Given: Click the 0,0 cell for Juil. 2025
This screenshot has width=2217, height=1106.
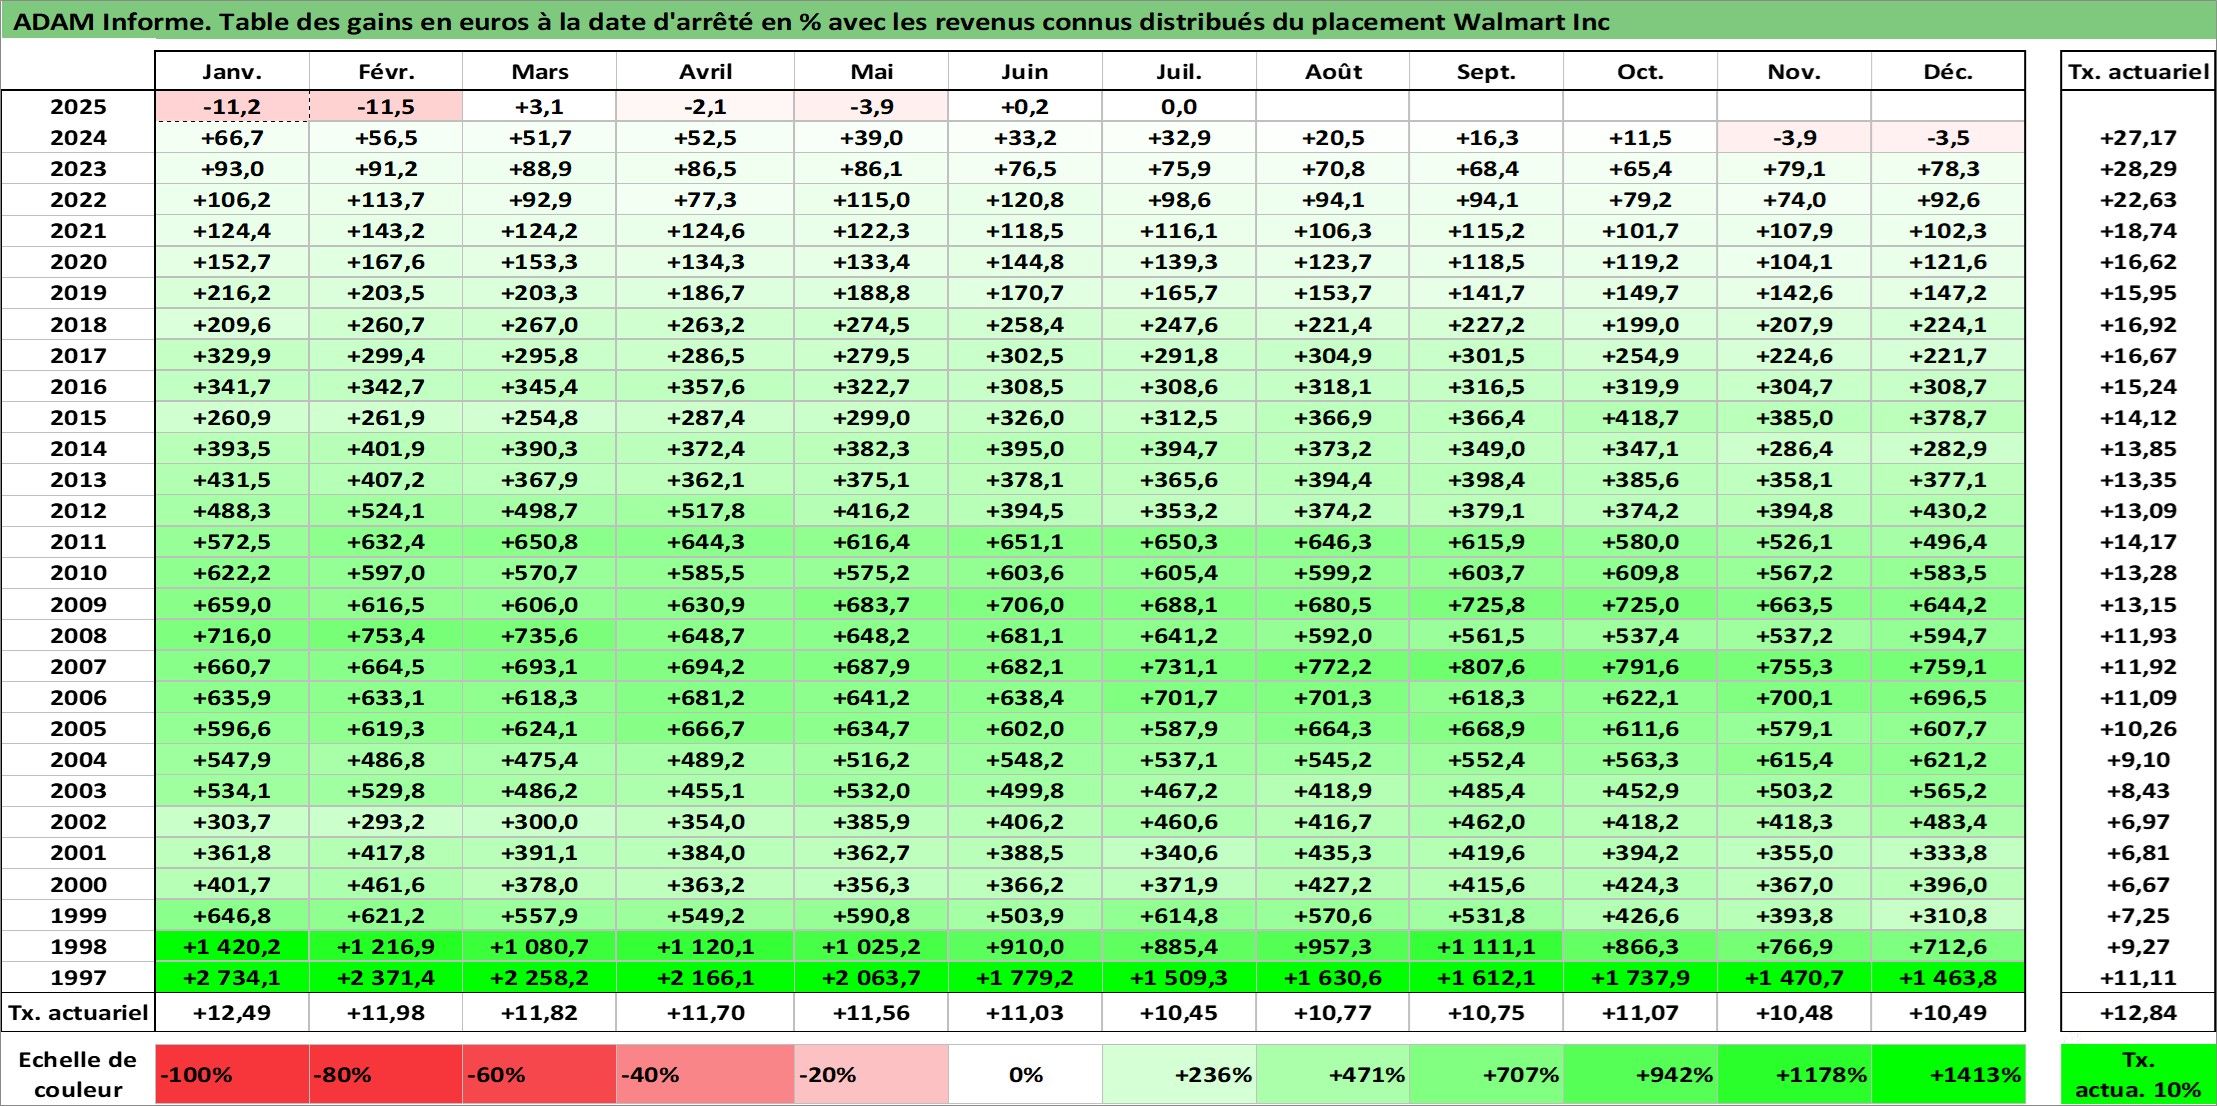Looking at the screenshot, I should coord(1179,107).
